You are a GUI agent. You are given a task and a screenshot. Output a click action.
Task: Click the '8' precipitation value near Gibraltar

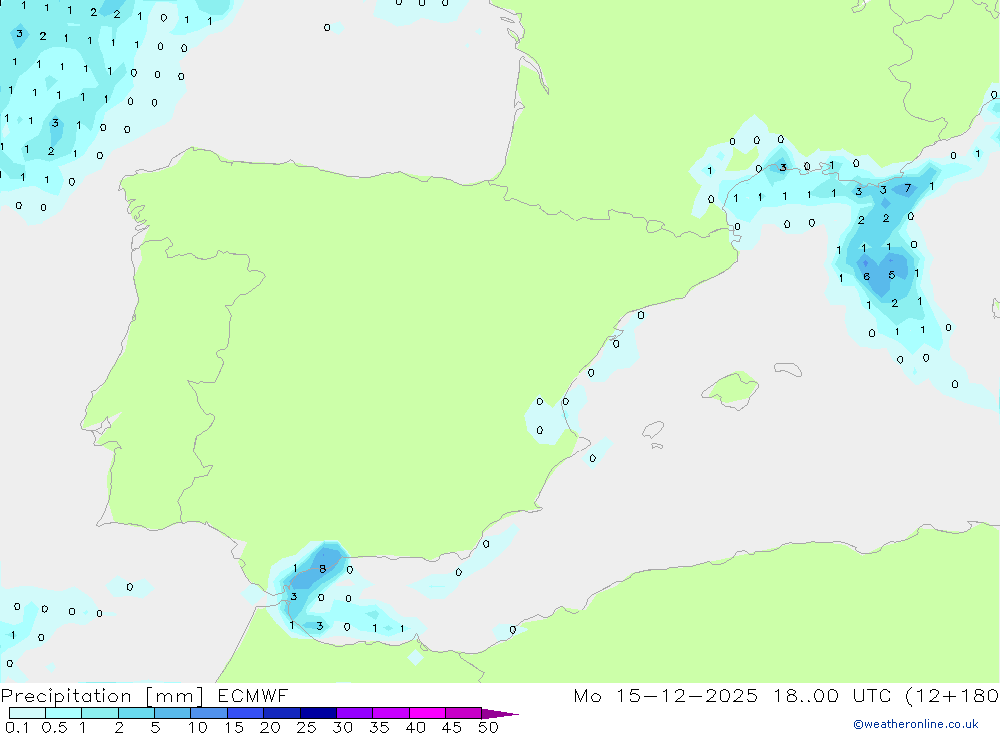[323, 569]
